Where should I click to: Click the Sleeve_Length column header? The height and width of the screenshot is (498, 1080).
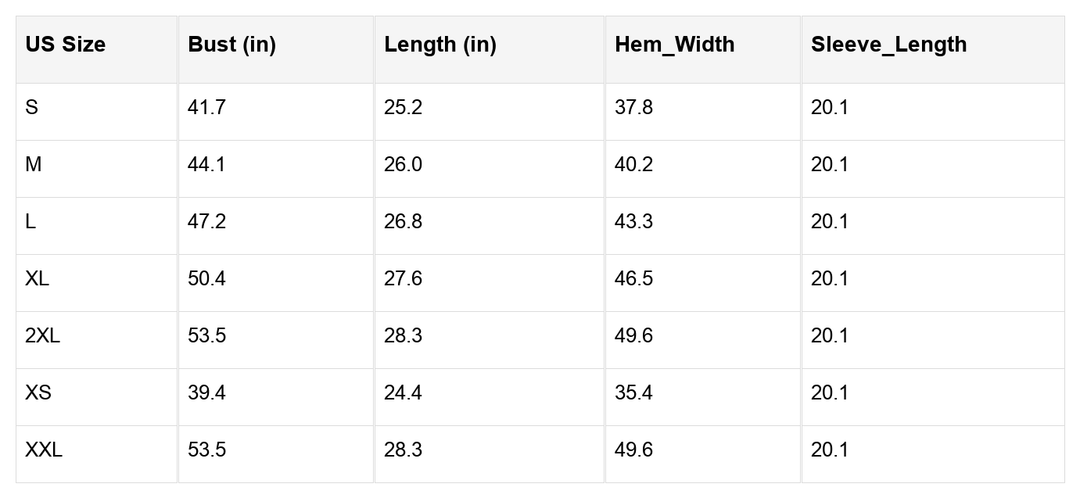889,45
